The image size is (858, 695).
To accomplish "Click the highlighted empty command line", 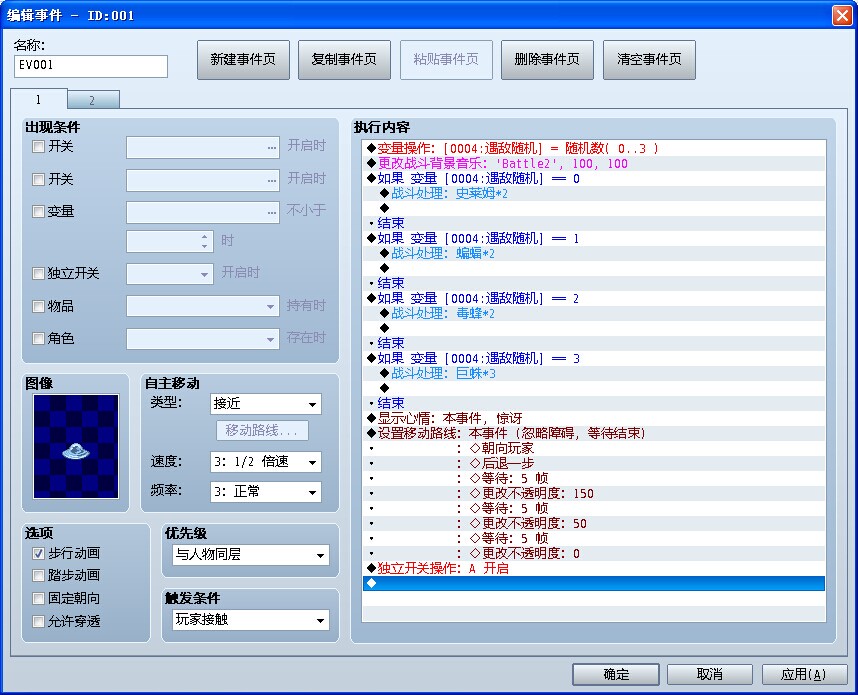I will coord(594,583).
